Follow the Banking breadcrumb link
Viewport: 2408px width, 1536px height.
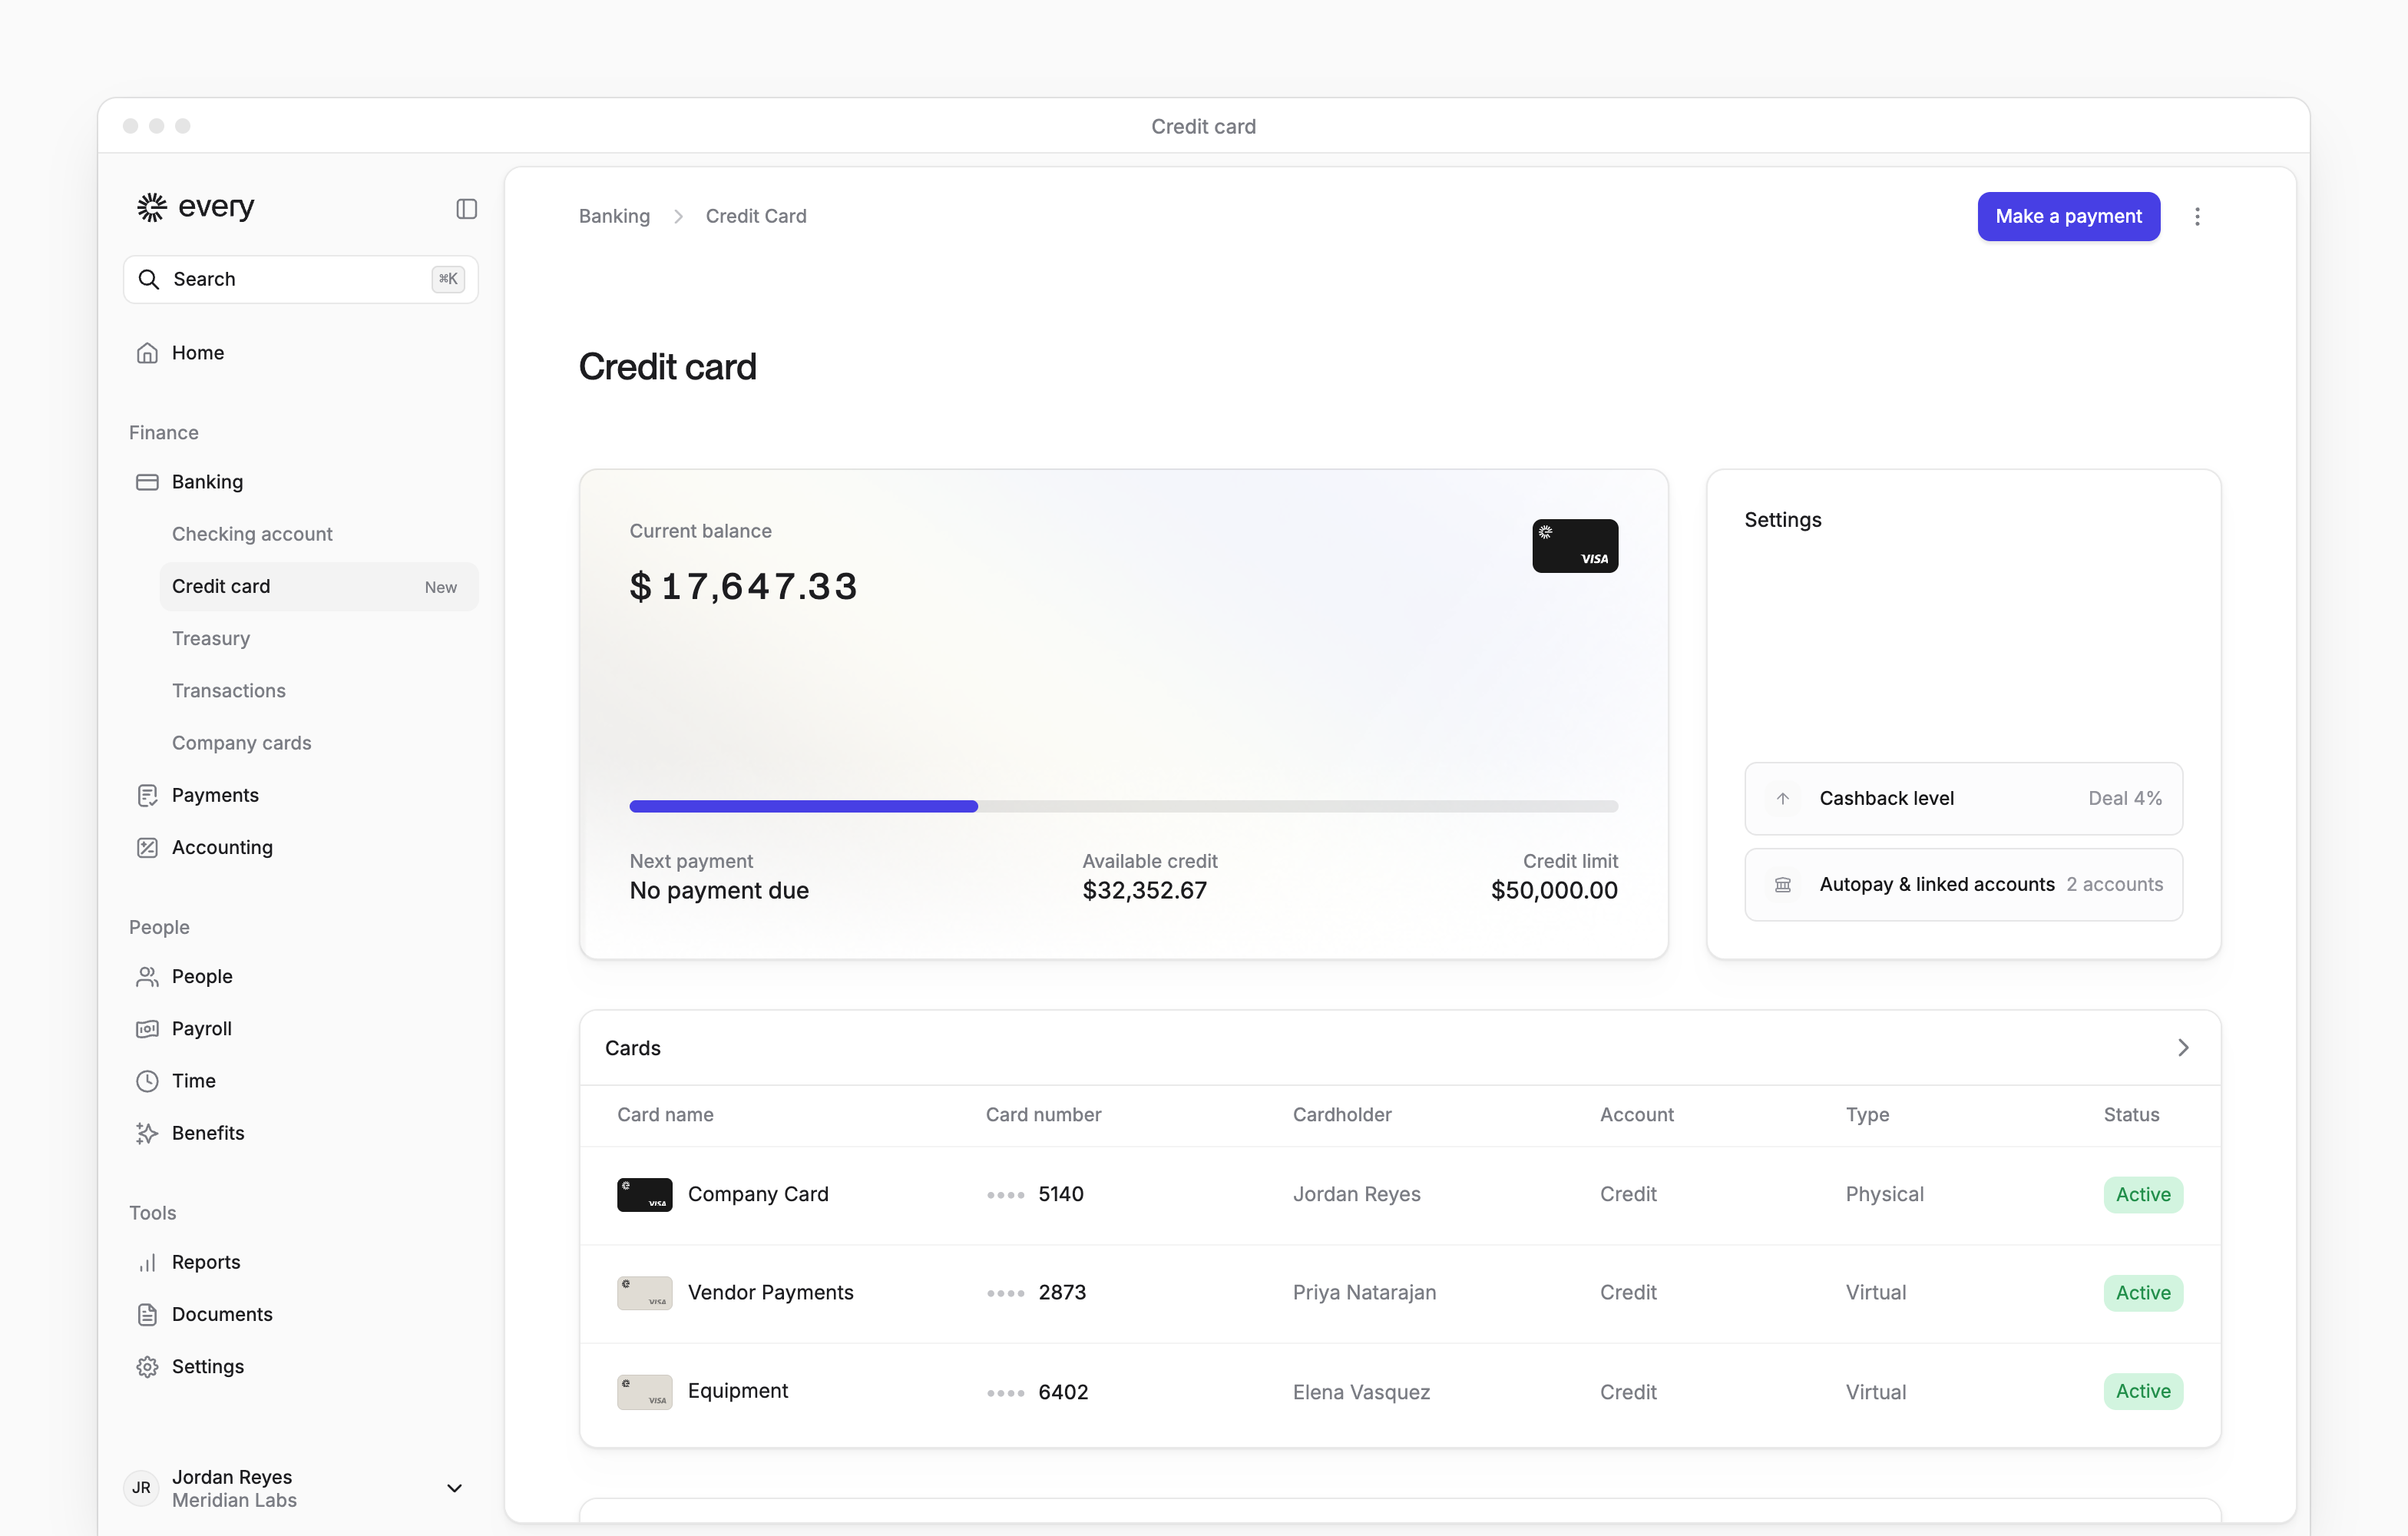point(614,217)
